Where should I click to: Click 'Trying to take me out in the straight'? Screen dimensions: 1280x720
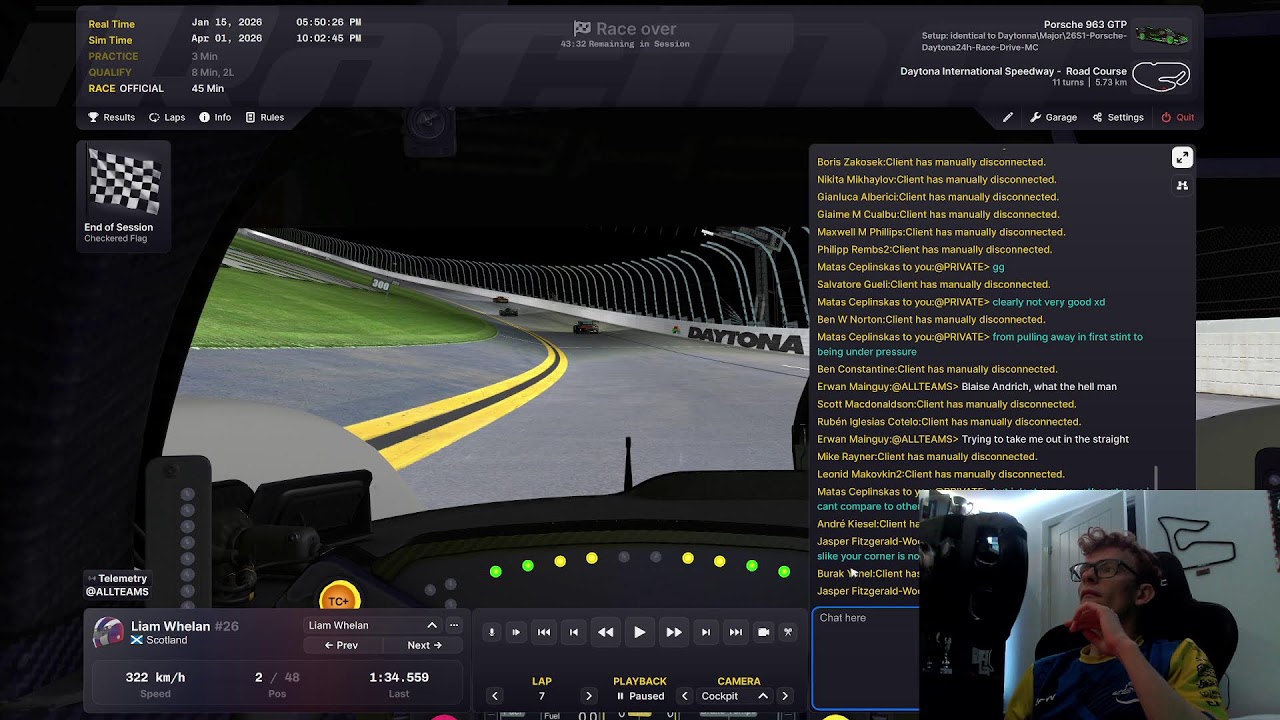(1044, 439)
